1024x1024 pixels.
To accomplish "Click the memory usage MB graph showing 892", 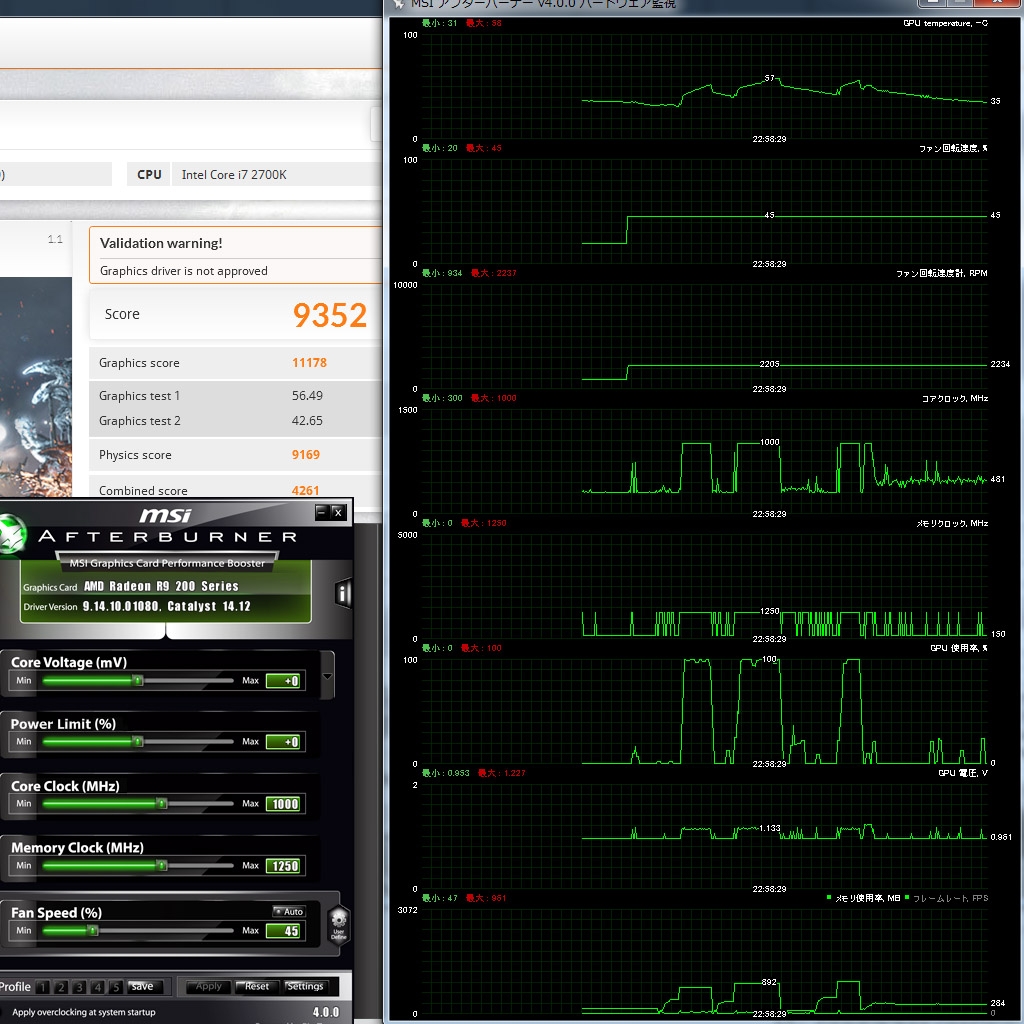I will click(x=705, y=961).
